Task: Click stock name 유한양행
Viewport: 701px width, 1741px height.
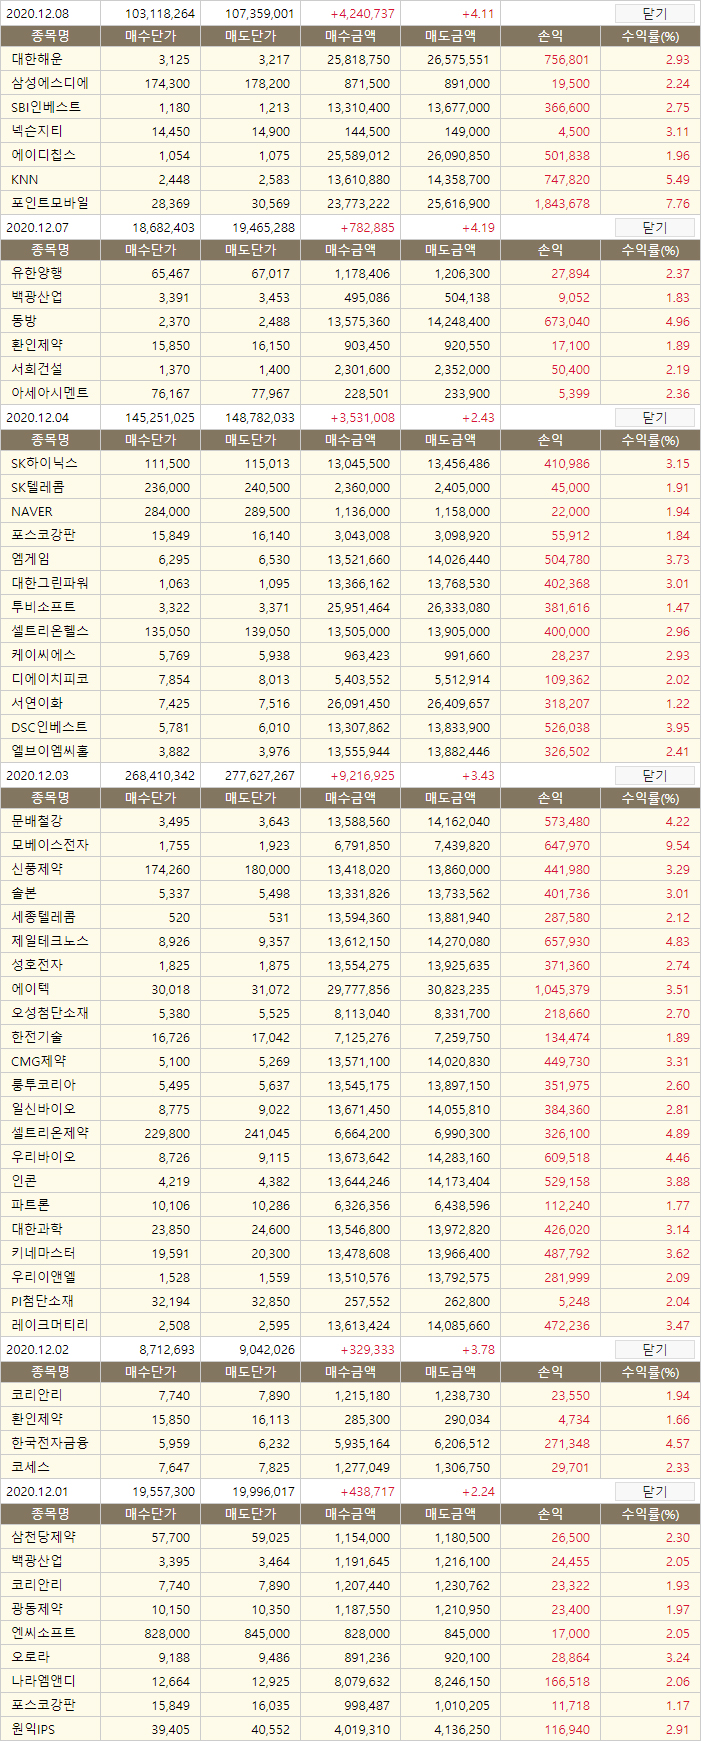Action: [x=37, y=273]
